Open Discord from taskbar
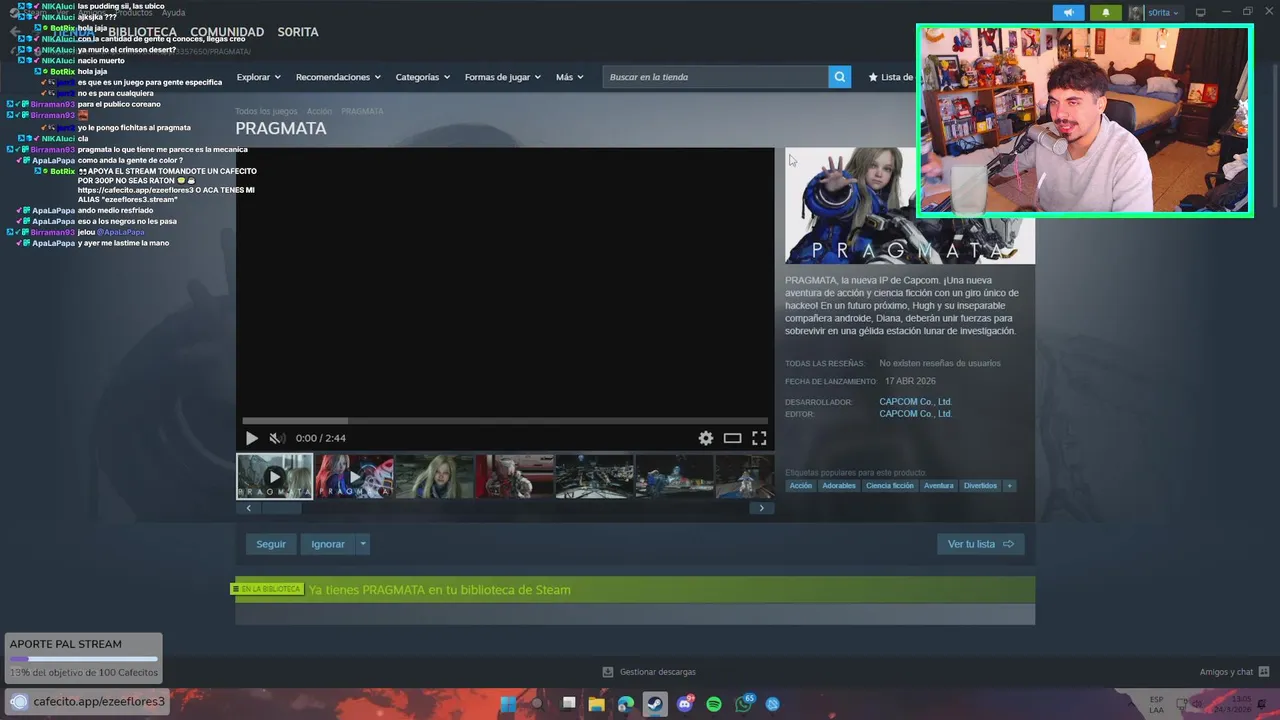This screenshot has width=1280, height=720. (685, 704)
